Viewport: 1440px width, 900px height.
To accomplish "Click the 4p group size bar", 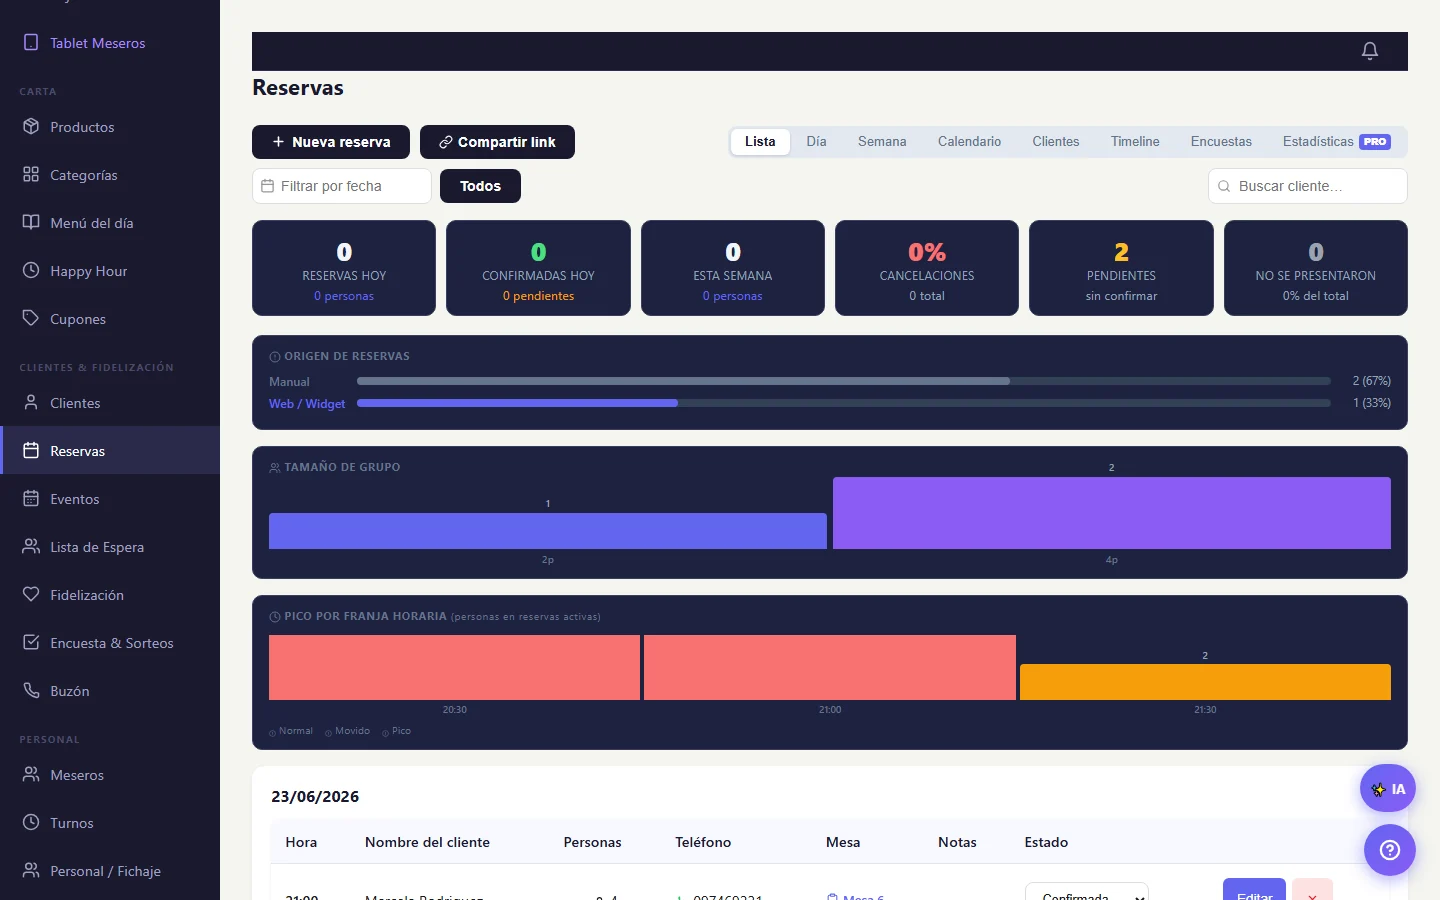I will 1112,513.
